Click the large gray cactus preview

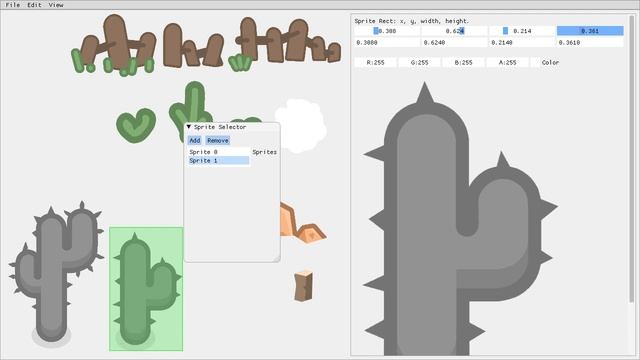point(460,218)
